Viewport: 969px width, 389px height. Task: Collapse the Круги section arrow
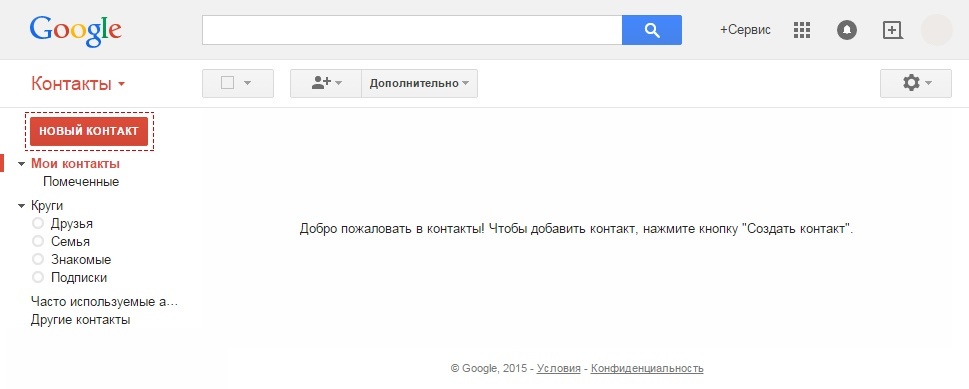click(22, 206)
